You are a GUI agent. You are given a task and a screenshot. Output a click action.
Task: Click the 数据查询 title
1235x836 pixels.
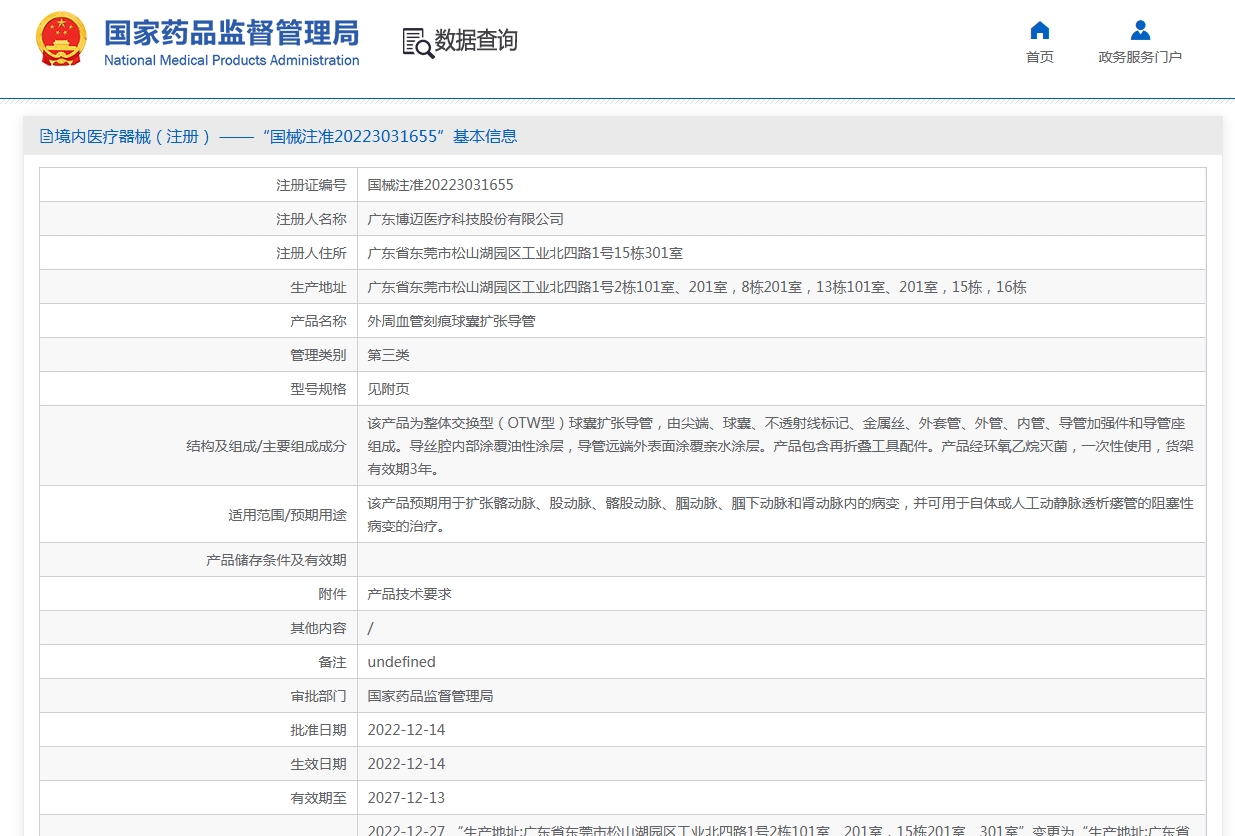(477, 41)
